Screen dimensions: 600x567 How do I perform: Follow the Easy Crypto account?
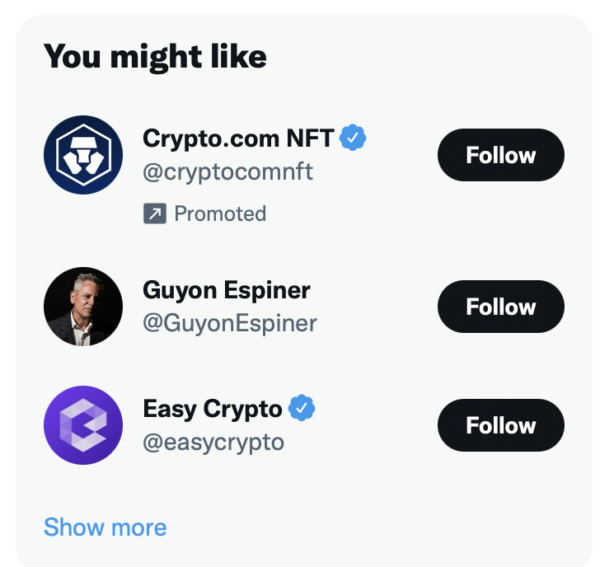coord(500,425)
